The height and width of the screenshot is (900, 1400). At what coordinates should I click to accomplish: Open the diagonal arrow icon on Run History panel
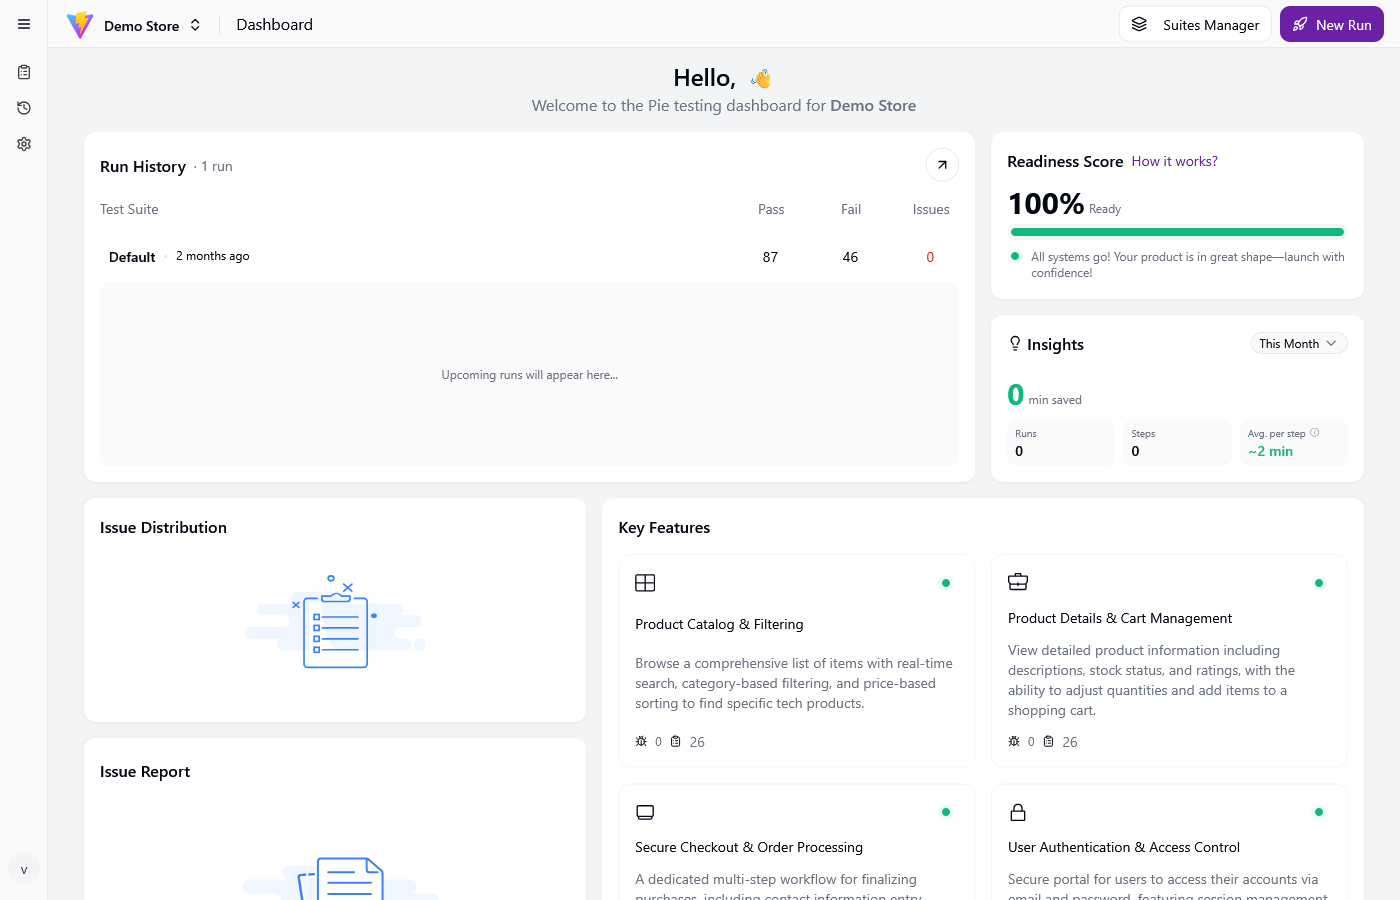[941, 164]
